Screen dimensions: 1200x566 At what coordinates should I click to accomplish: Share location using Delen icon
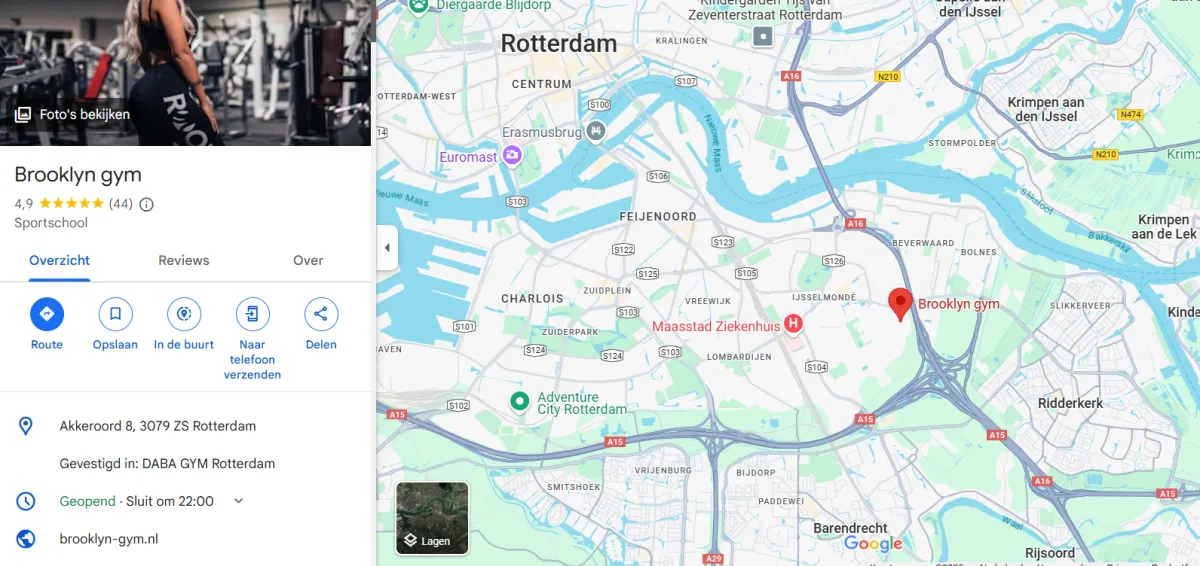tap(321, 314)
